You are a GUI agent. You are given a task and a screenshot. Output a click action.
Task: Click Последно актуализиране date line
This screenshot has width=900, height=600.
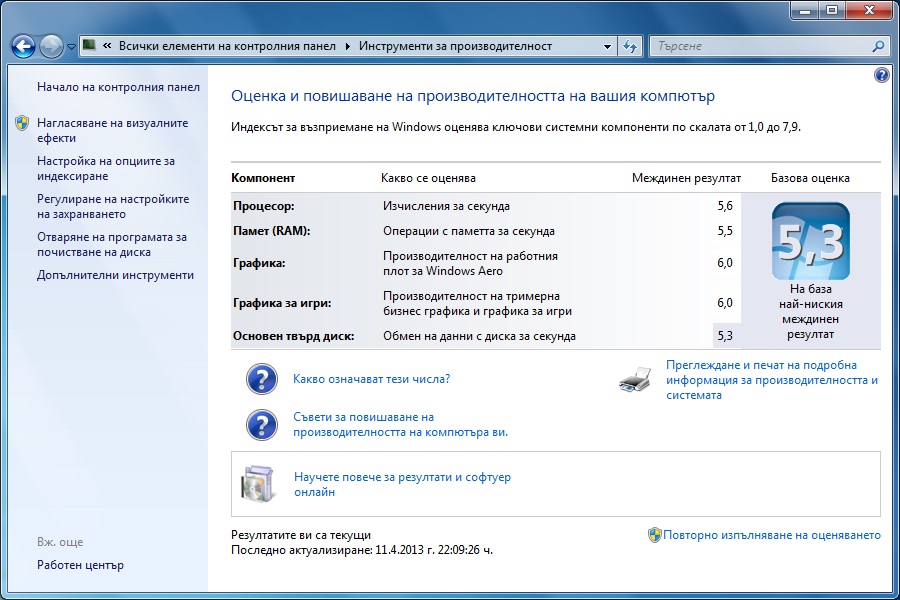click(x=362, y=550)
